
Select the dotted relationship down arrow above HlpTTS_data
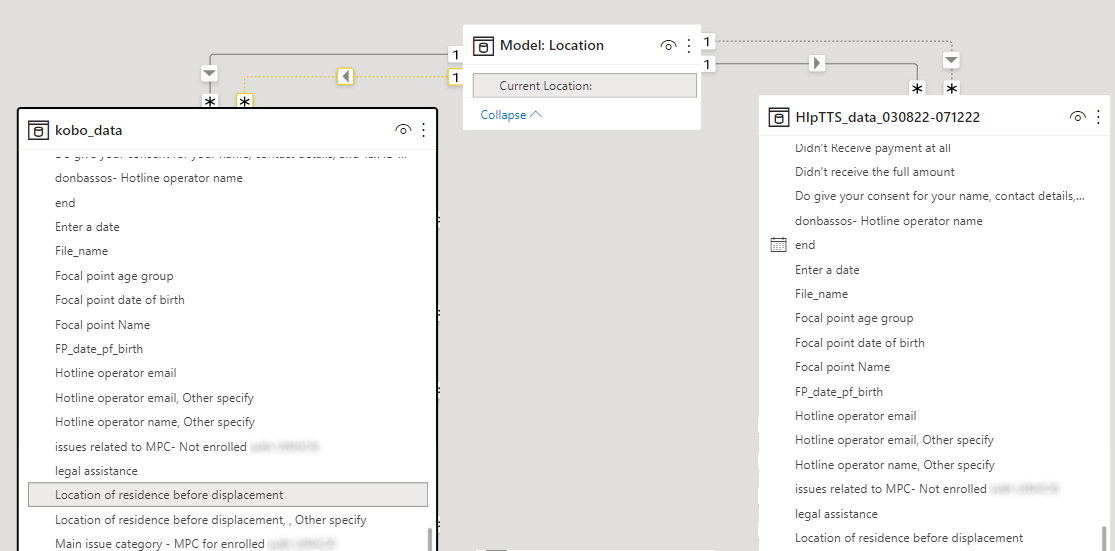coord(951,60)
